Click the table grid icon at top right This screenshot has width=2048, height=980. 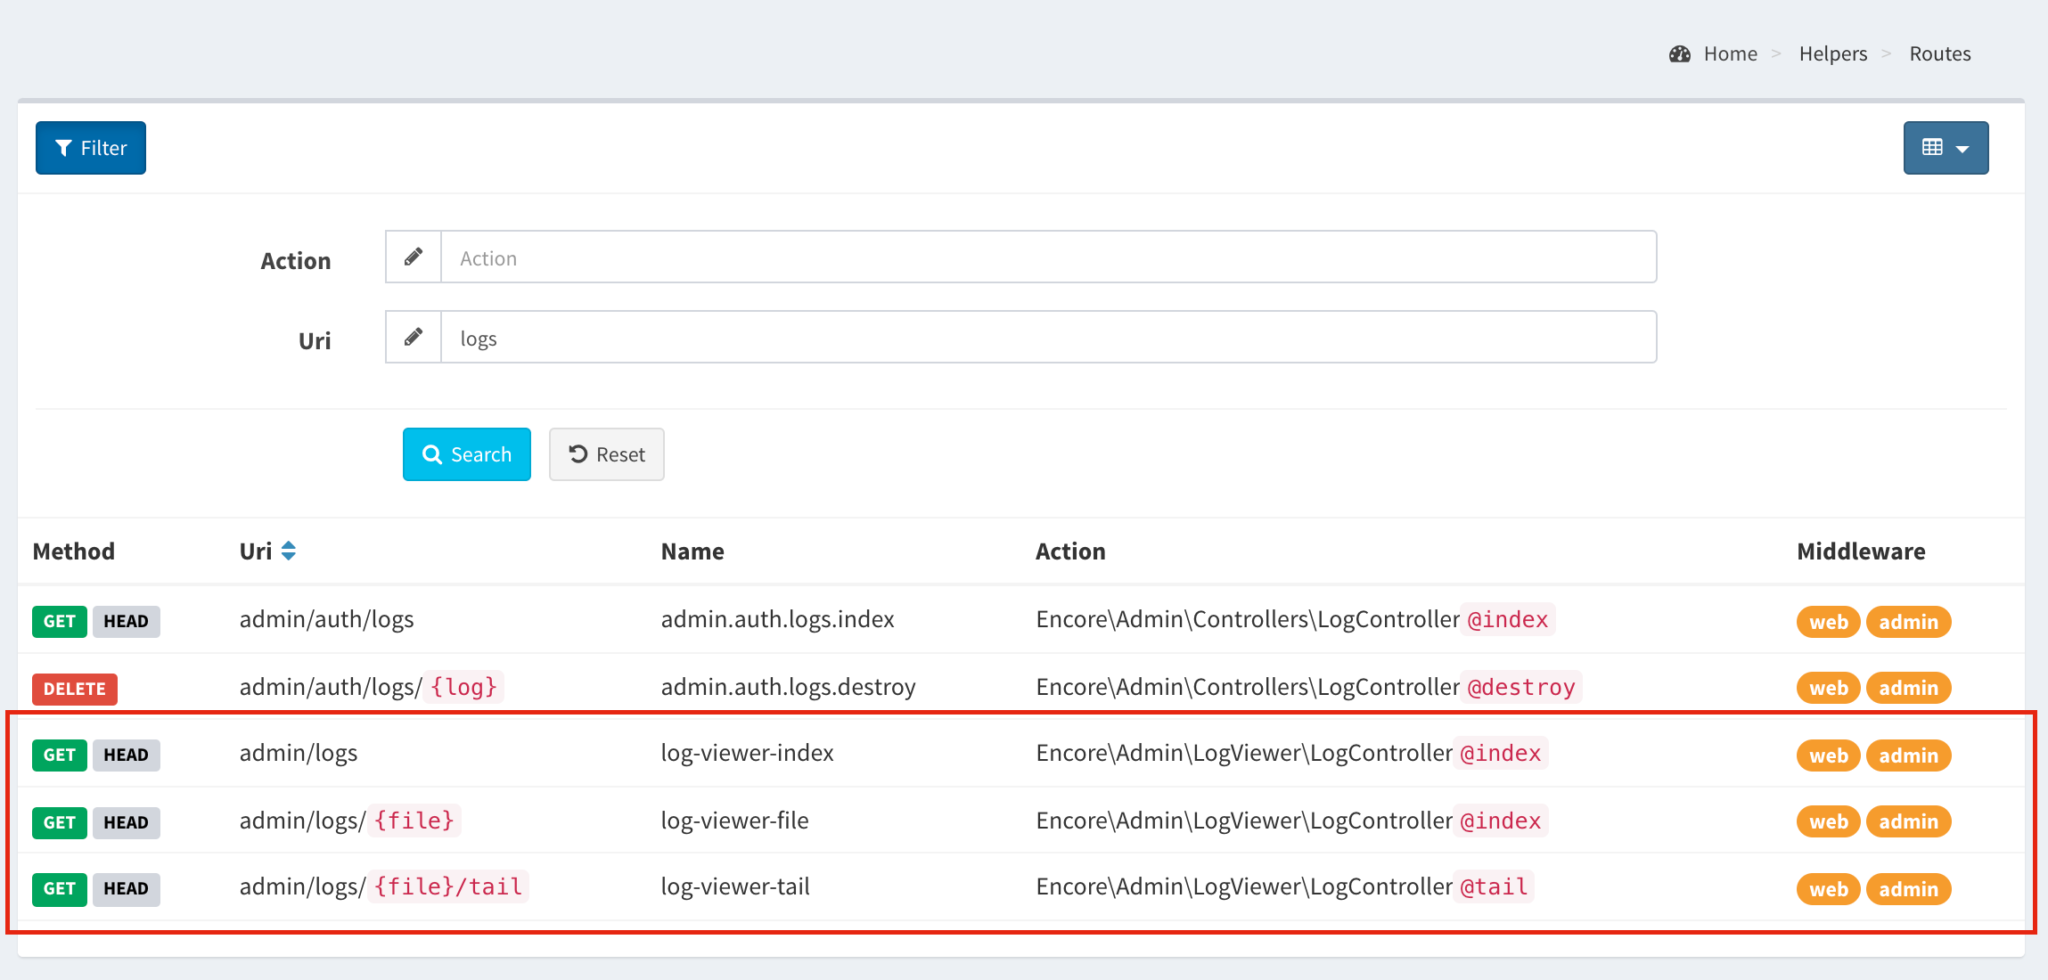(x=1932, y=146)
